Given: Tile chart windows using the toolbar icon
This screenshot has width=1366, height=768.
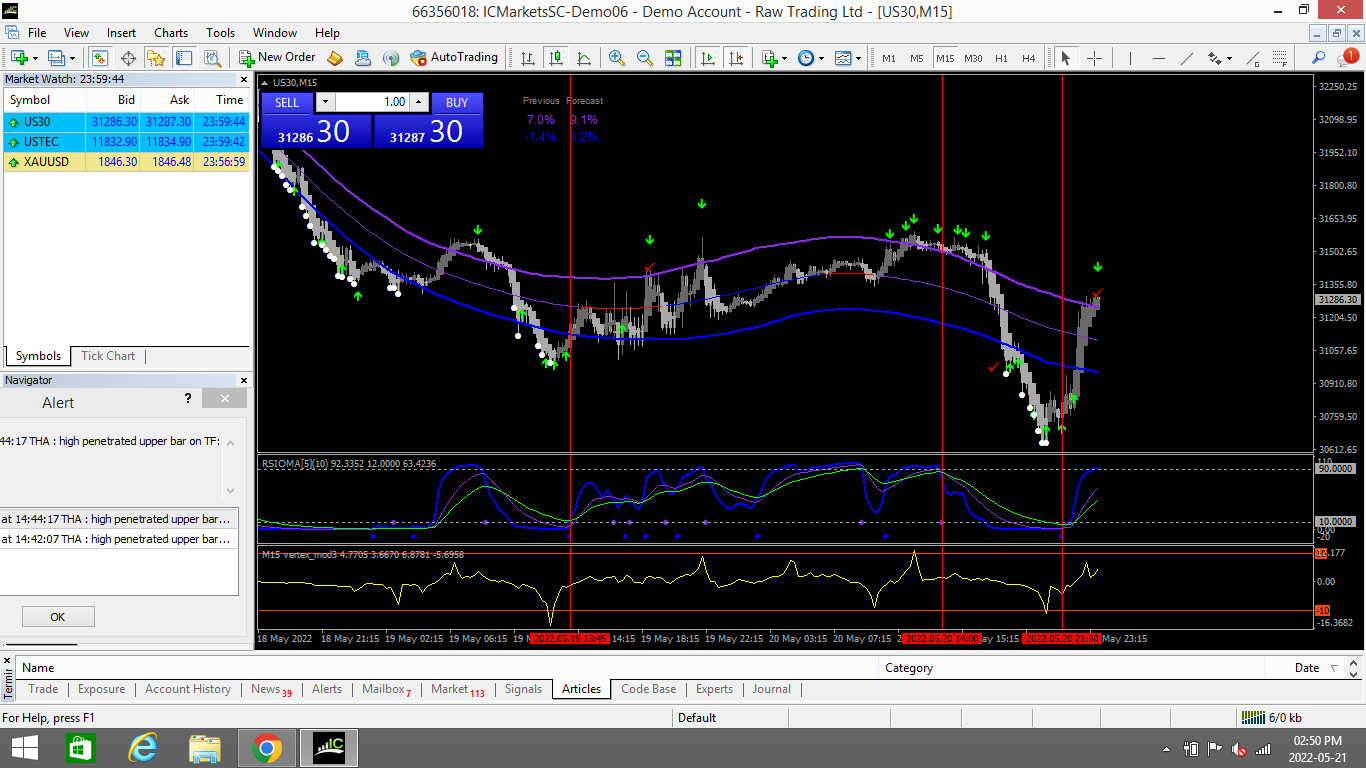Looking at the screenshot, I should (673, 58).
